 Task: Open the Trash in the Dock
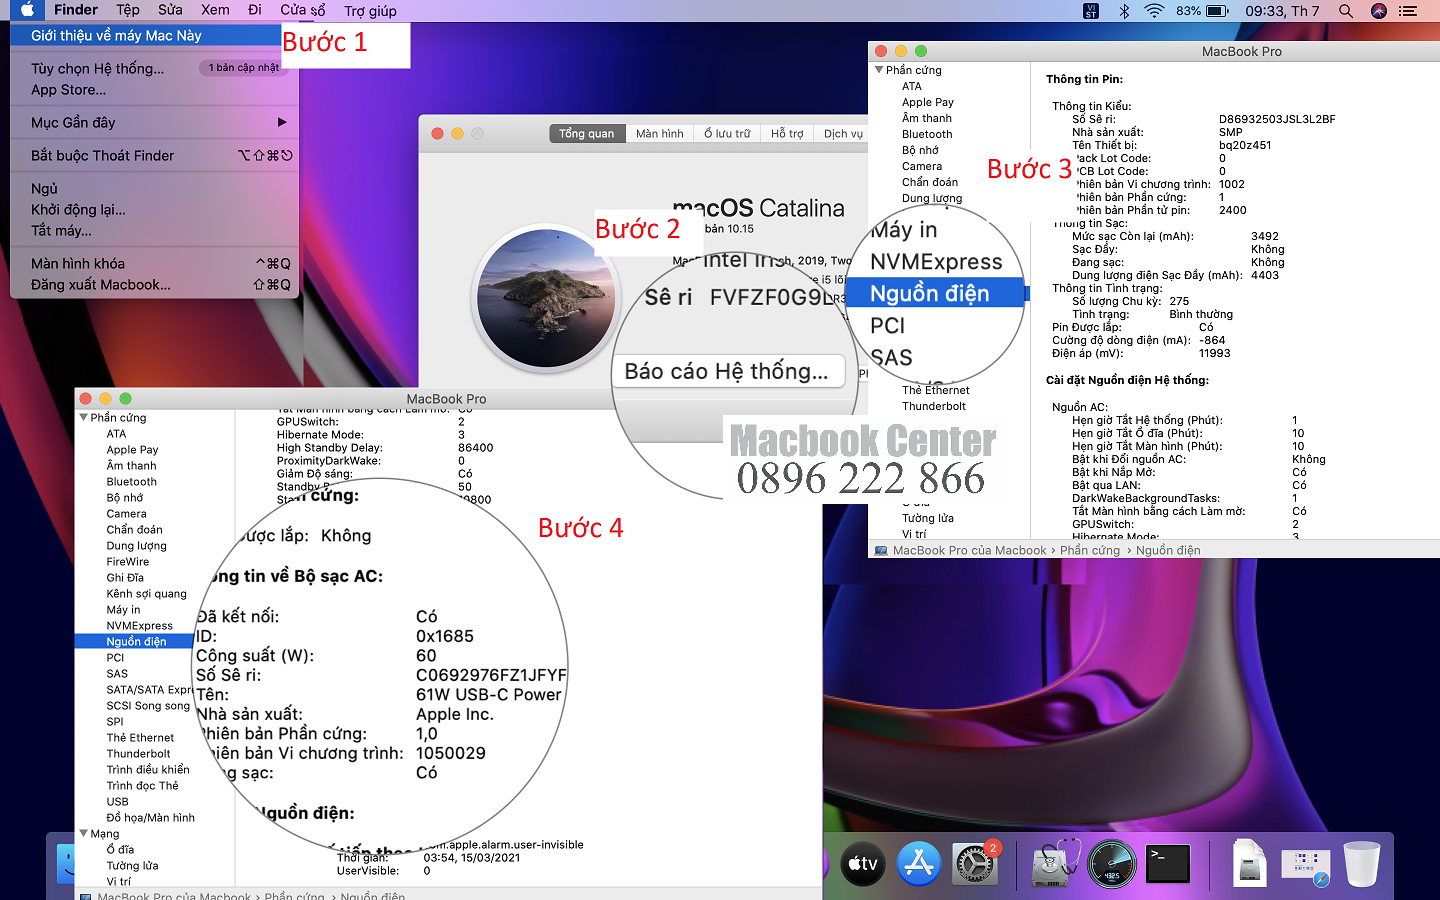click(1362, 863)
